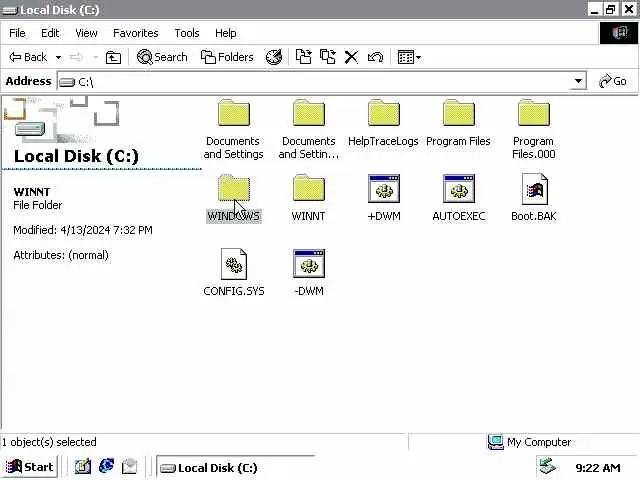Select the HelpTraceLogs folder
The width and height of the screenshot is (640, 480).
point(383,123)
